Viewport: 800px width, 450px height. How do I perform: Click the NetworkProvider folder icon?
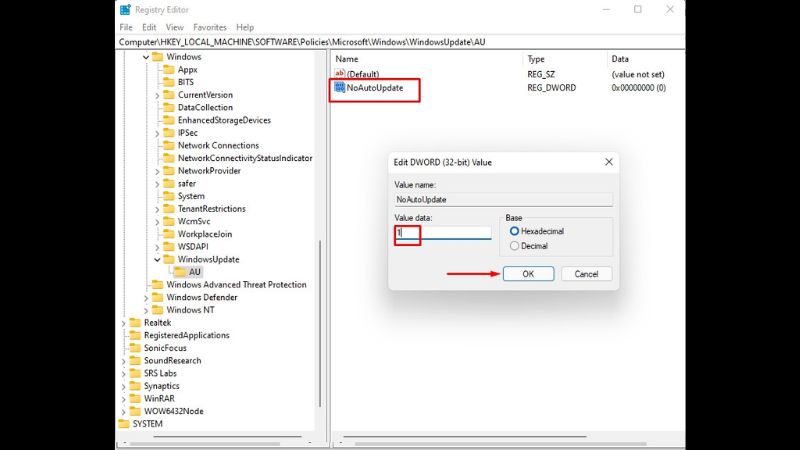click(169, 171)
